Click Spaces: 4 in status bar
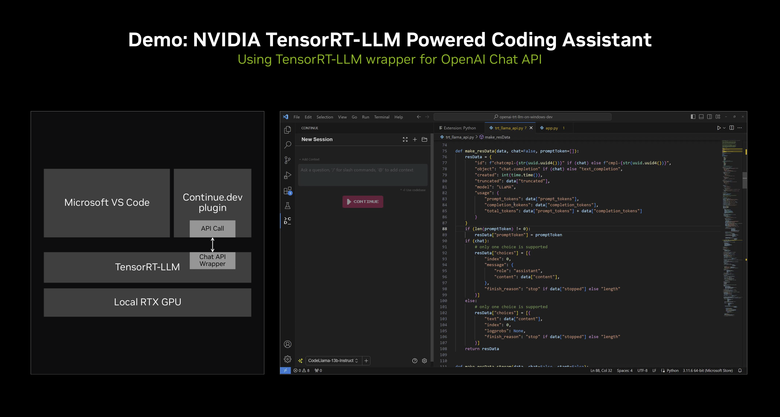The height and width of the screenshot is (417, 780). pyautogui.click(x=625, y=371)
